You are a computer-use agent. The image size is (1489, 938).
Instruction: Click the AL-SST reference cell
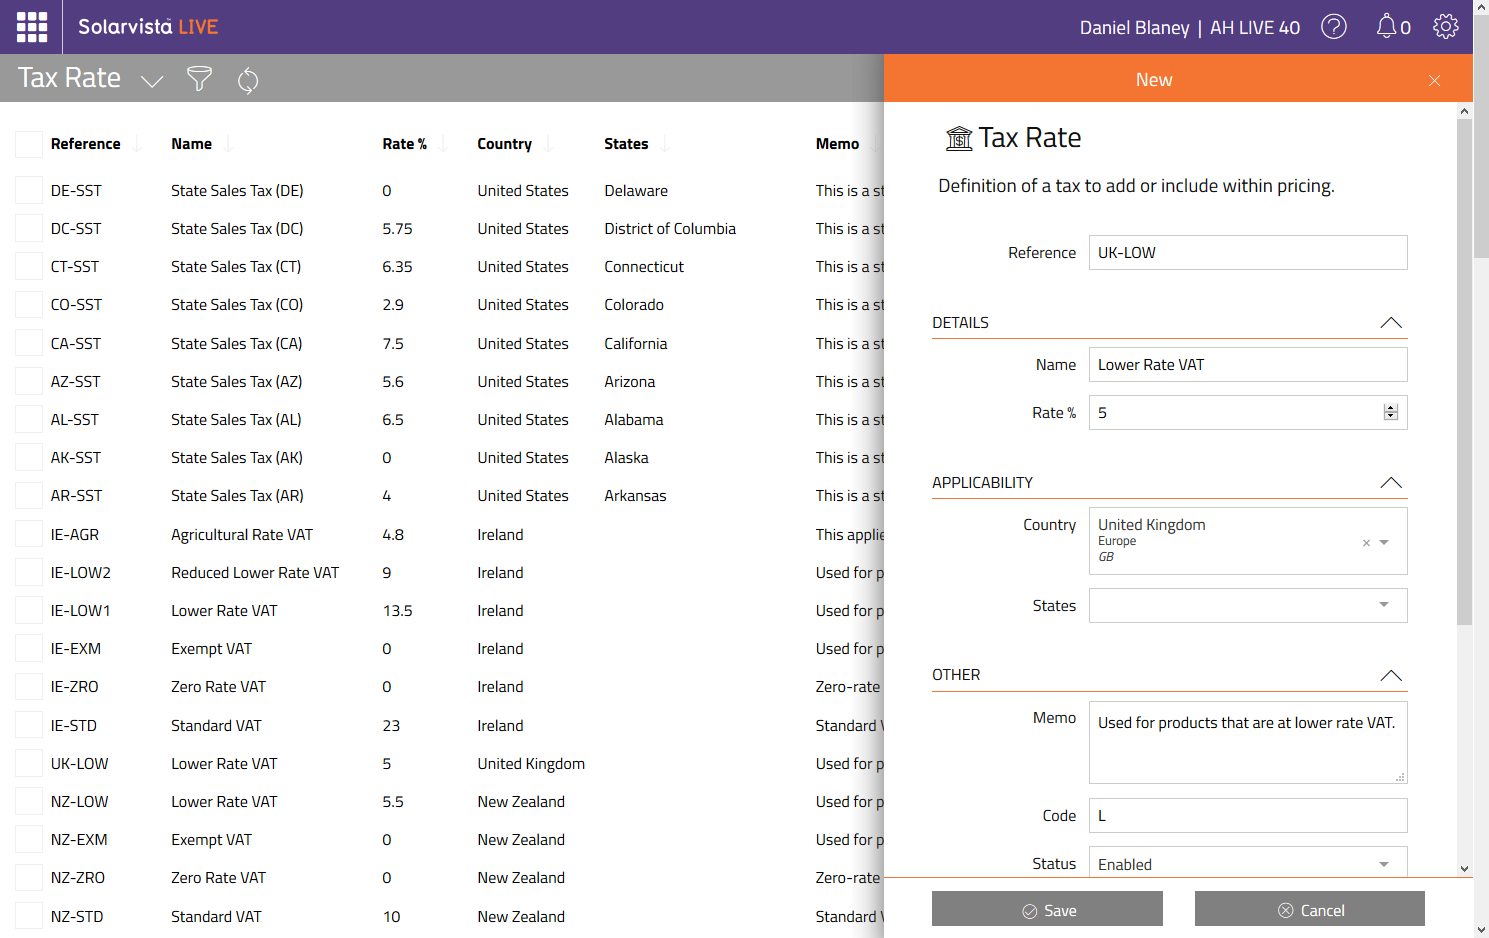point(75,419)
